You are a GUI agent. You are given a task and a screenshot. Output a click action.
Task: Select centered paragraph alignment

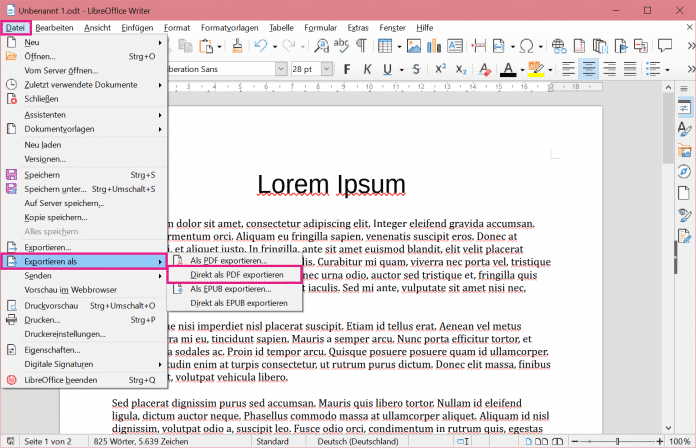point(589,69)
